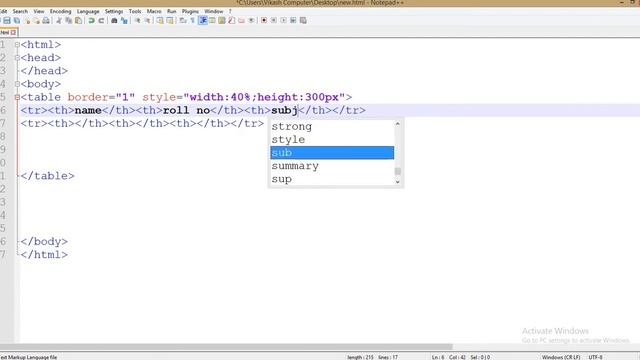This screenshot has width=640, height=360.
Task: Open the Search menu
Action: coord(20,11)
